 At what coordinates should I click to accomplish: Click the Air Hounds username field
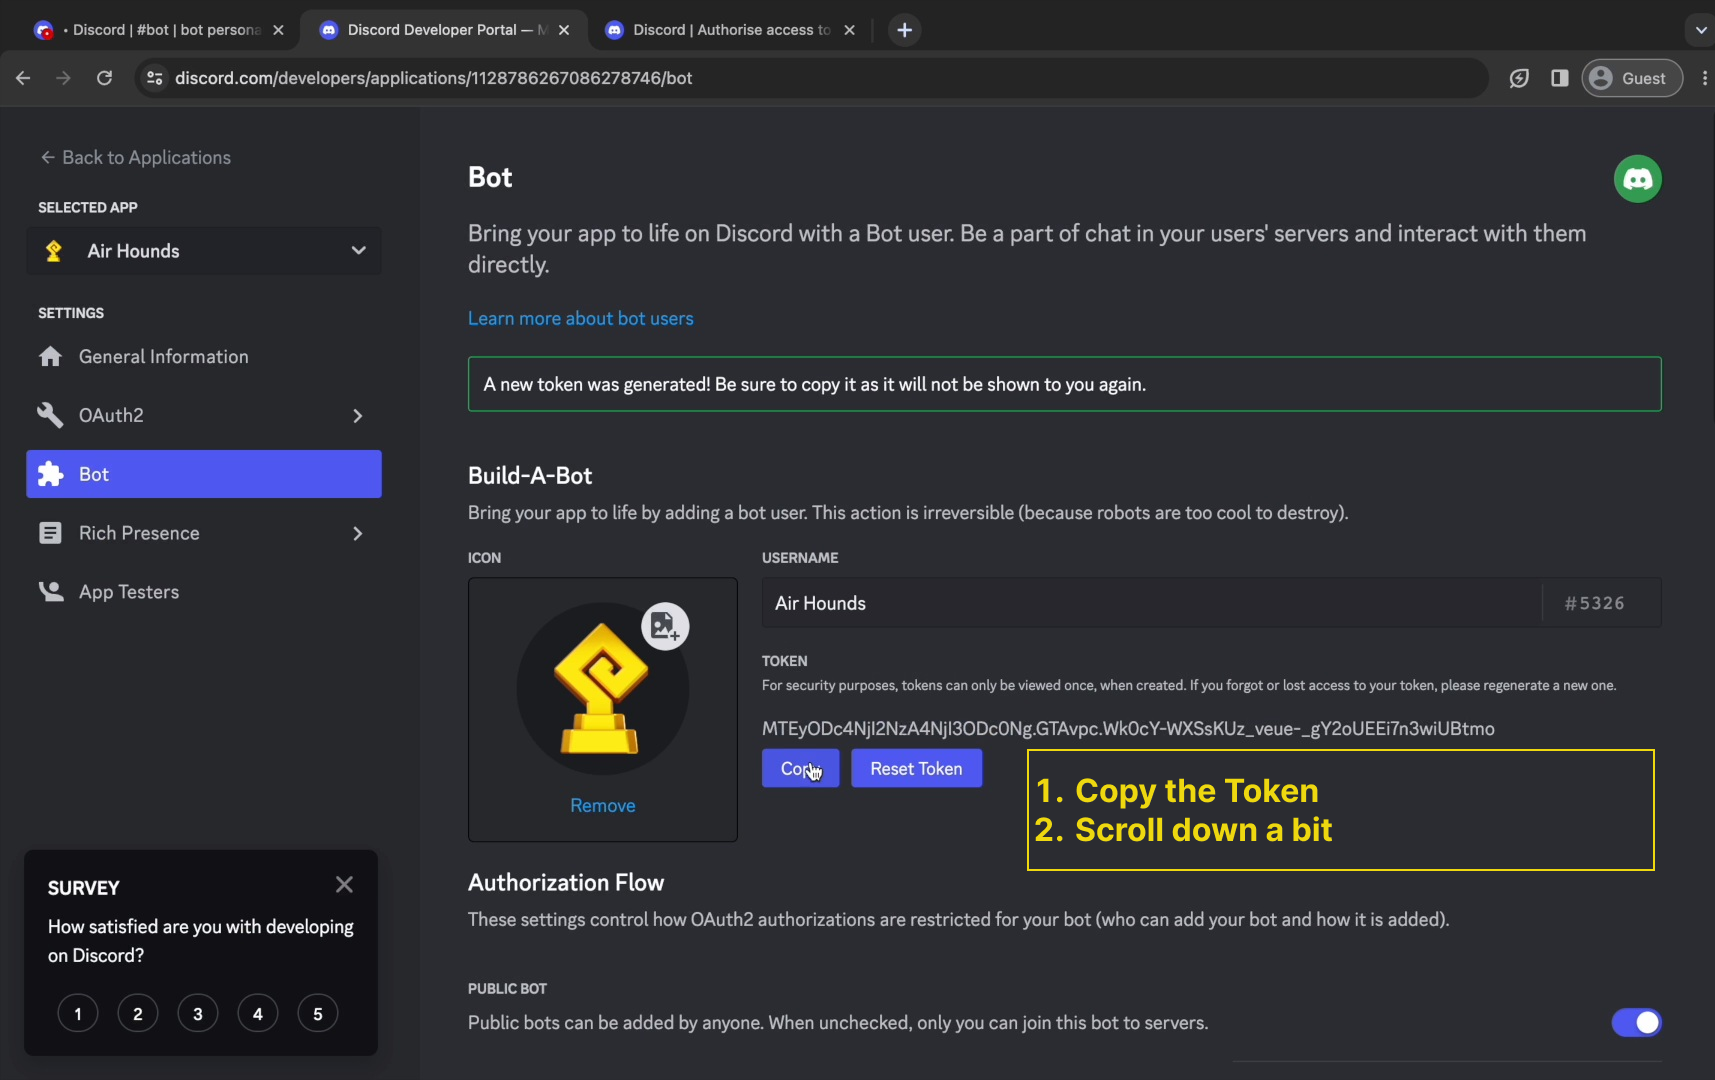(x=1150, y=603)
